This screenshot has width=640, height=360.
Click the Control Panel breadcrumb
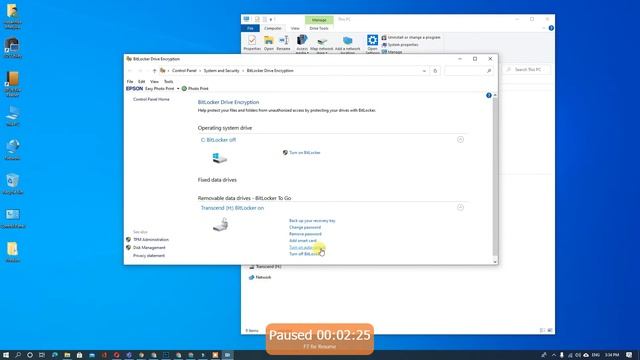click(x=184, y=71)
